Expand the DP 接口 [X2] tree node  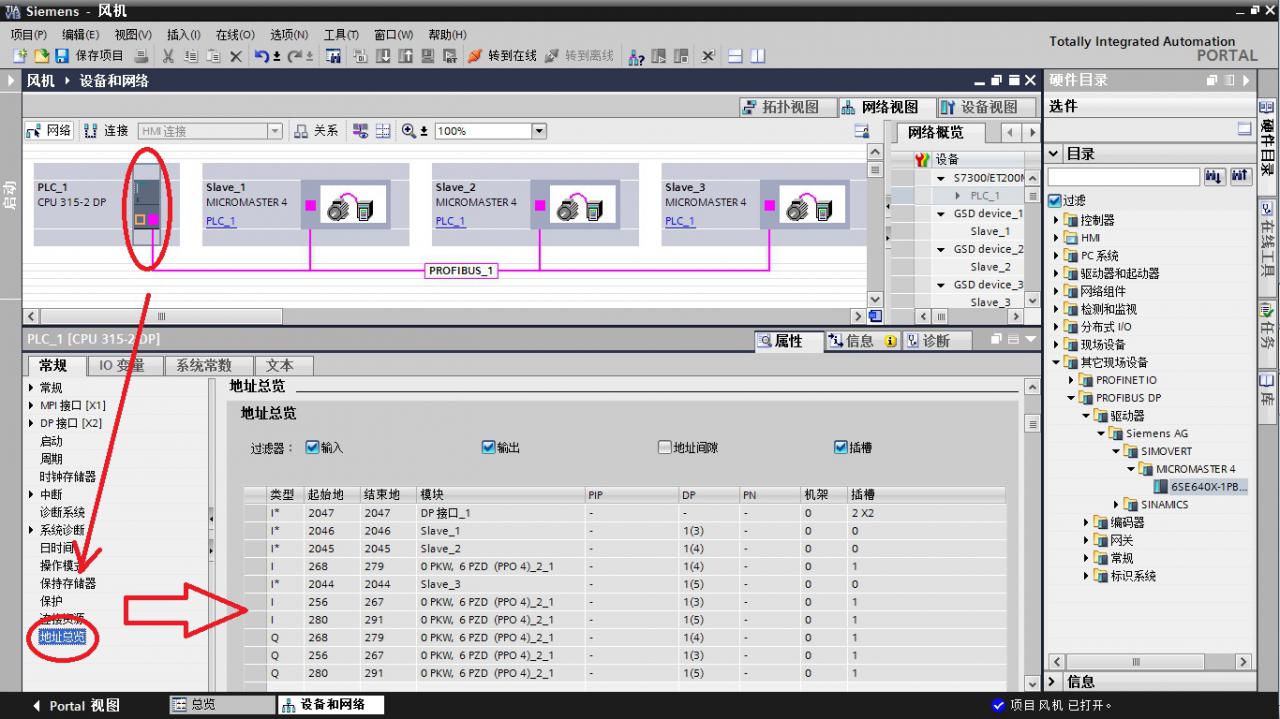31,423
